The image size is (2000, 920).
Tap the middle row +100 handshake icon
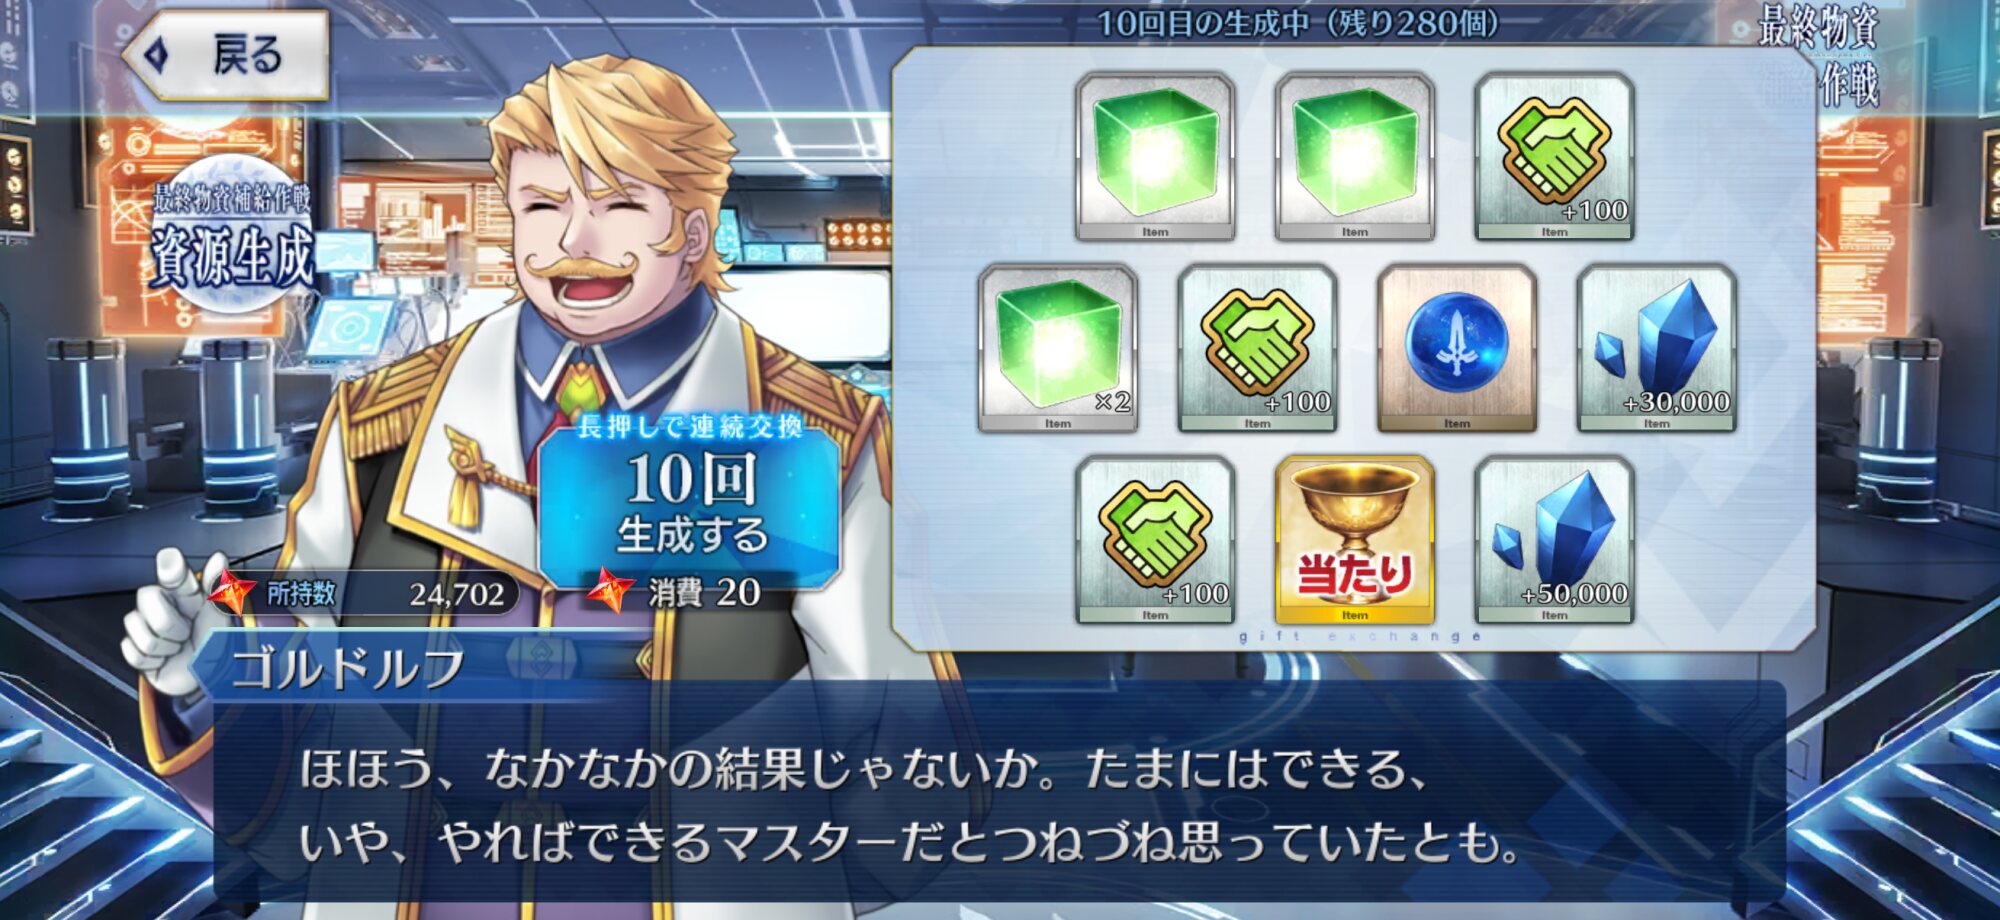click(1258, 348)
